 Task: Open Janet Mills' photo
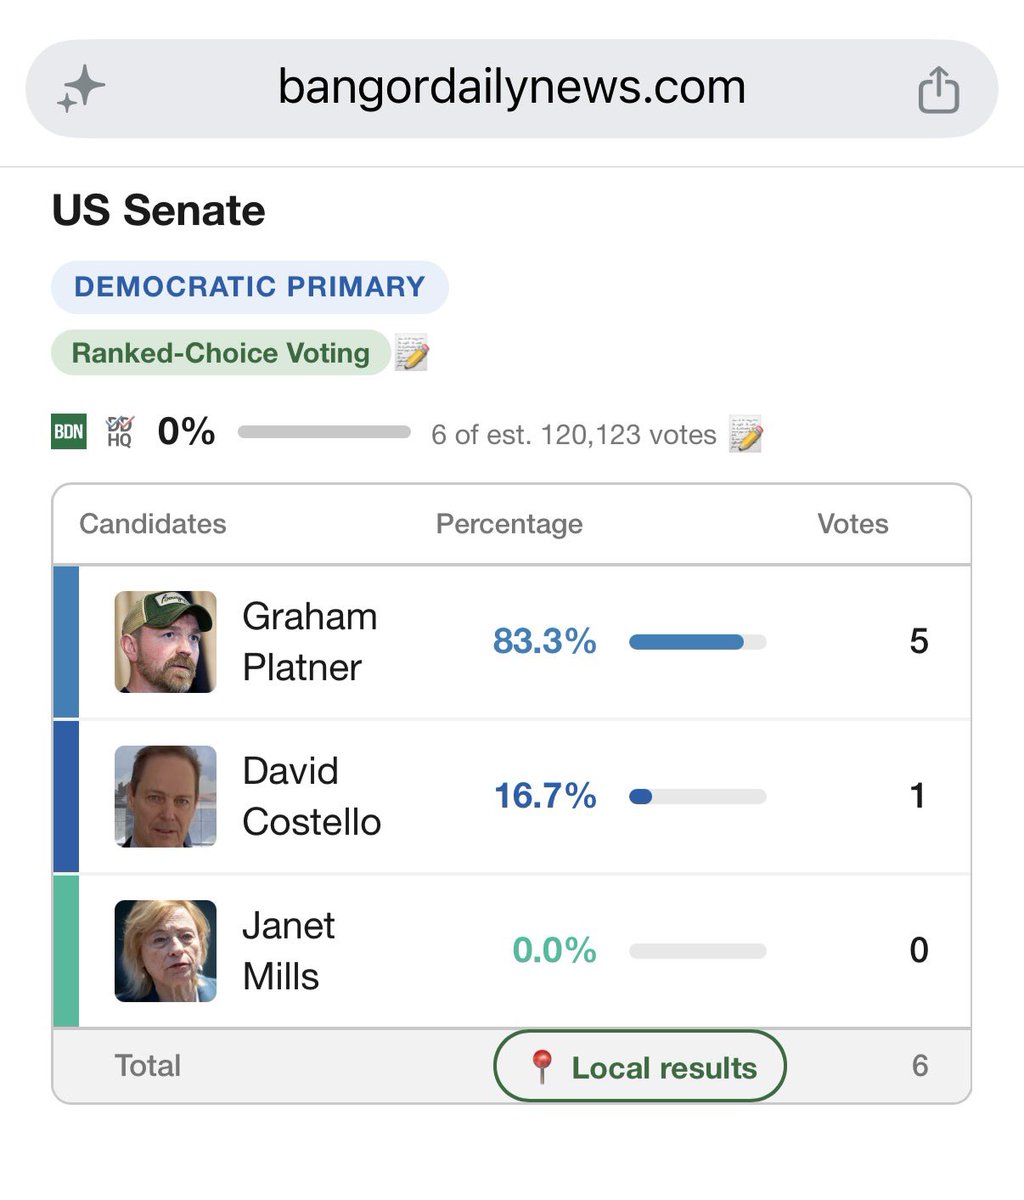coord(165,951)
